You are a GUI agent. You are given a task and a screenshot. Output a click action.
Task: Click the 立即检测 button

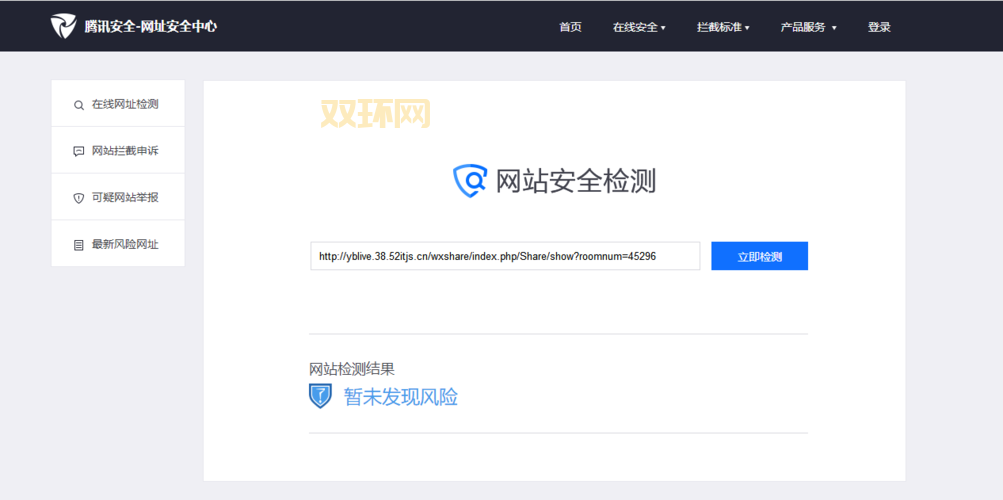tap(759, 256)
